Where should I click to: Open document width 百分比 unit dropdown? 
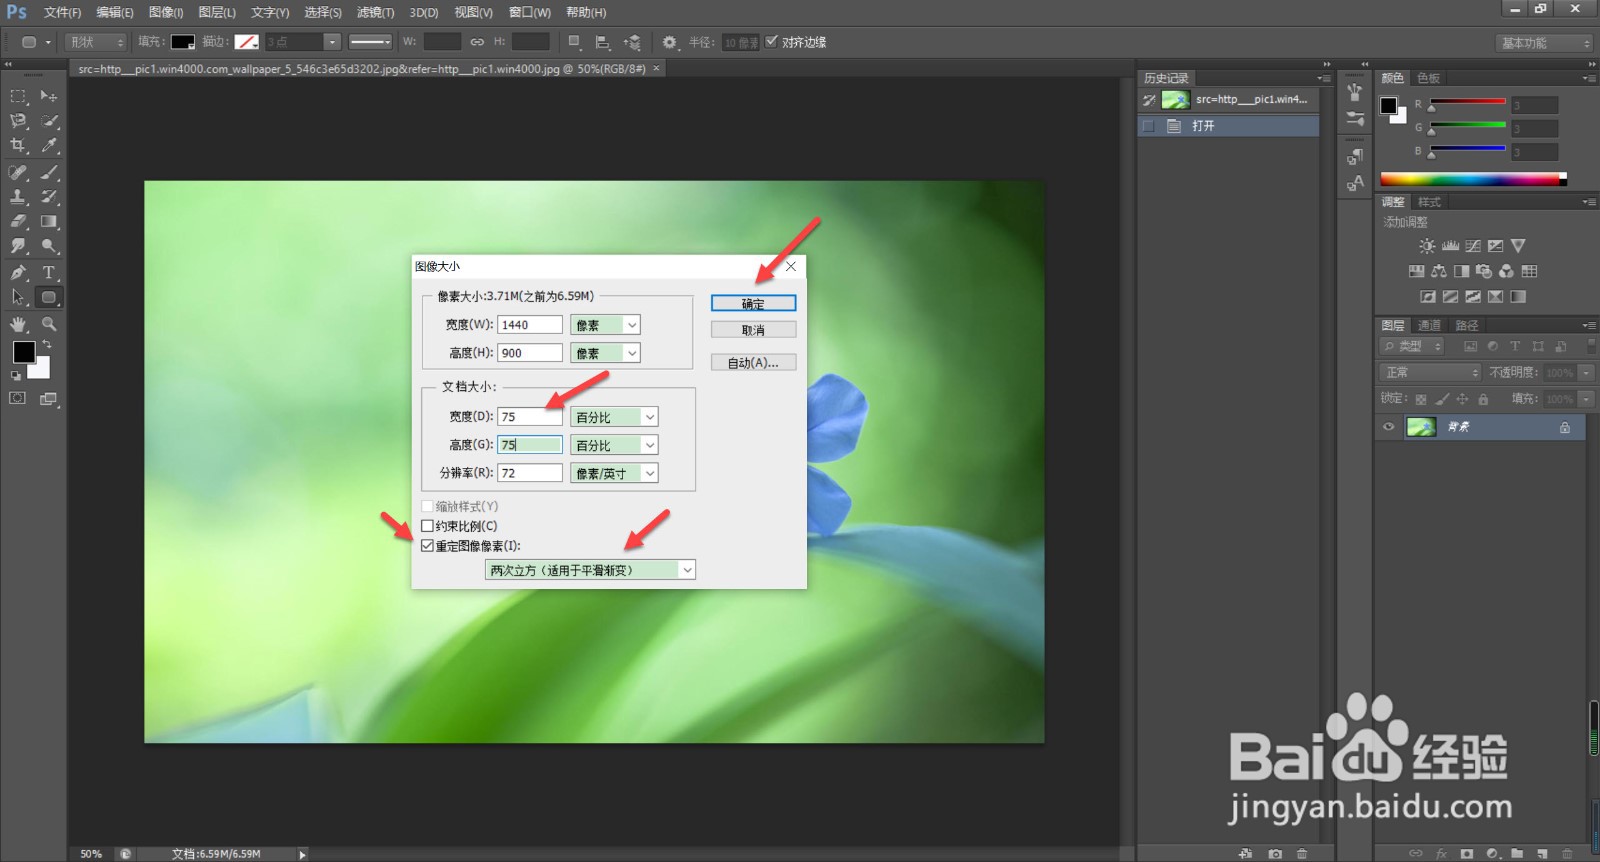pos(614,417)
